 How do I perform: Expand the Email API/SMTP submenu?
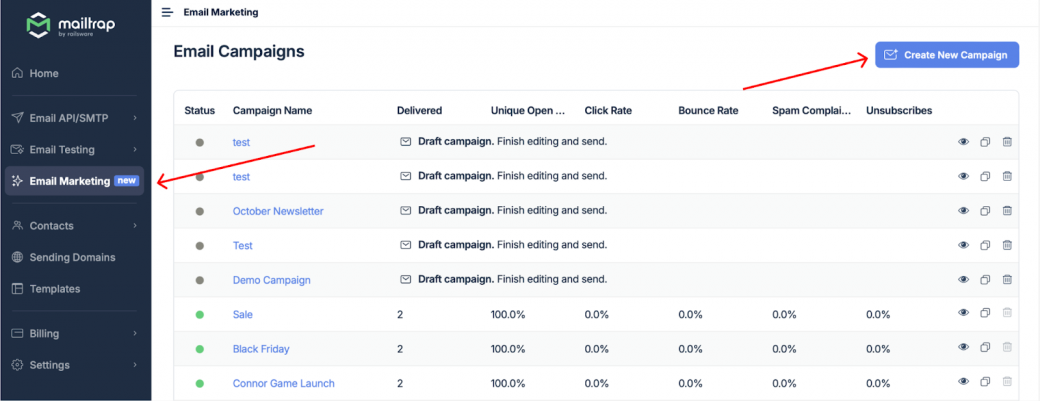pos(135,118)
